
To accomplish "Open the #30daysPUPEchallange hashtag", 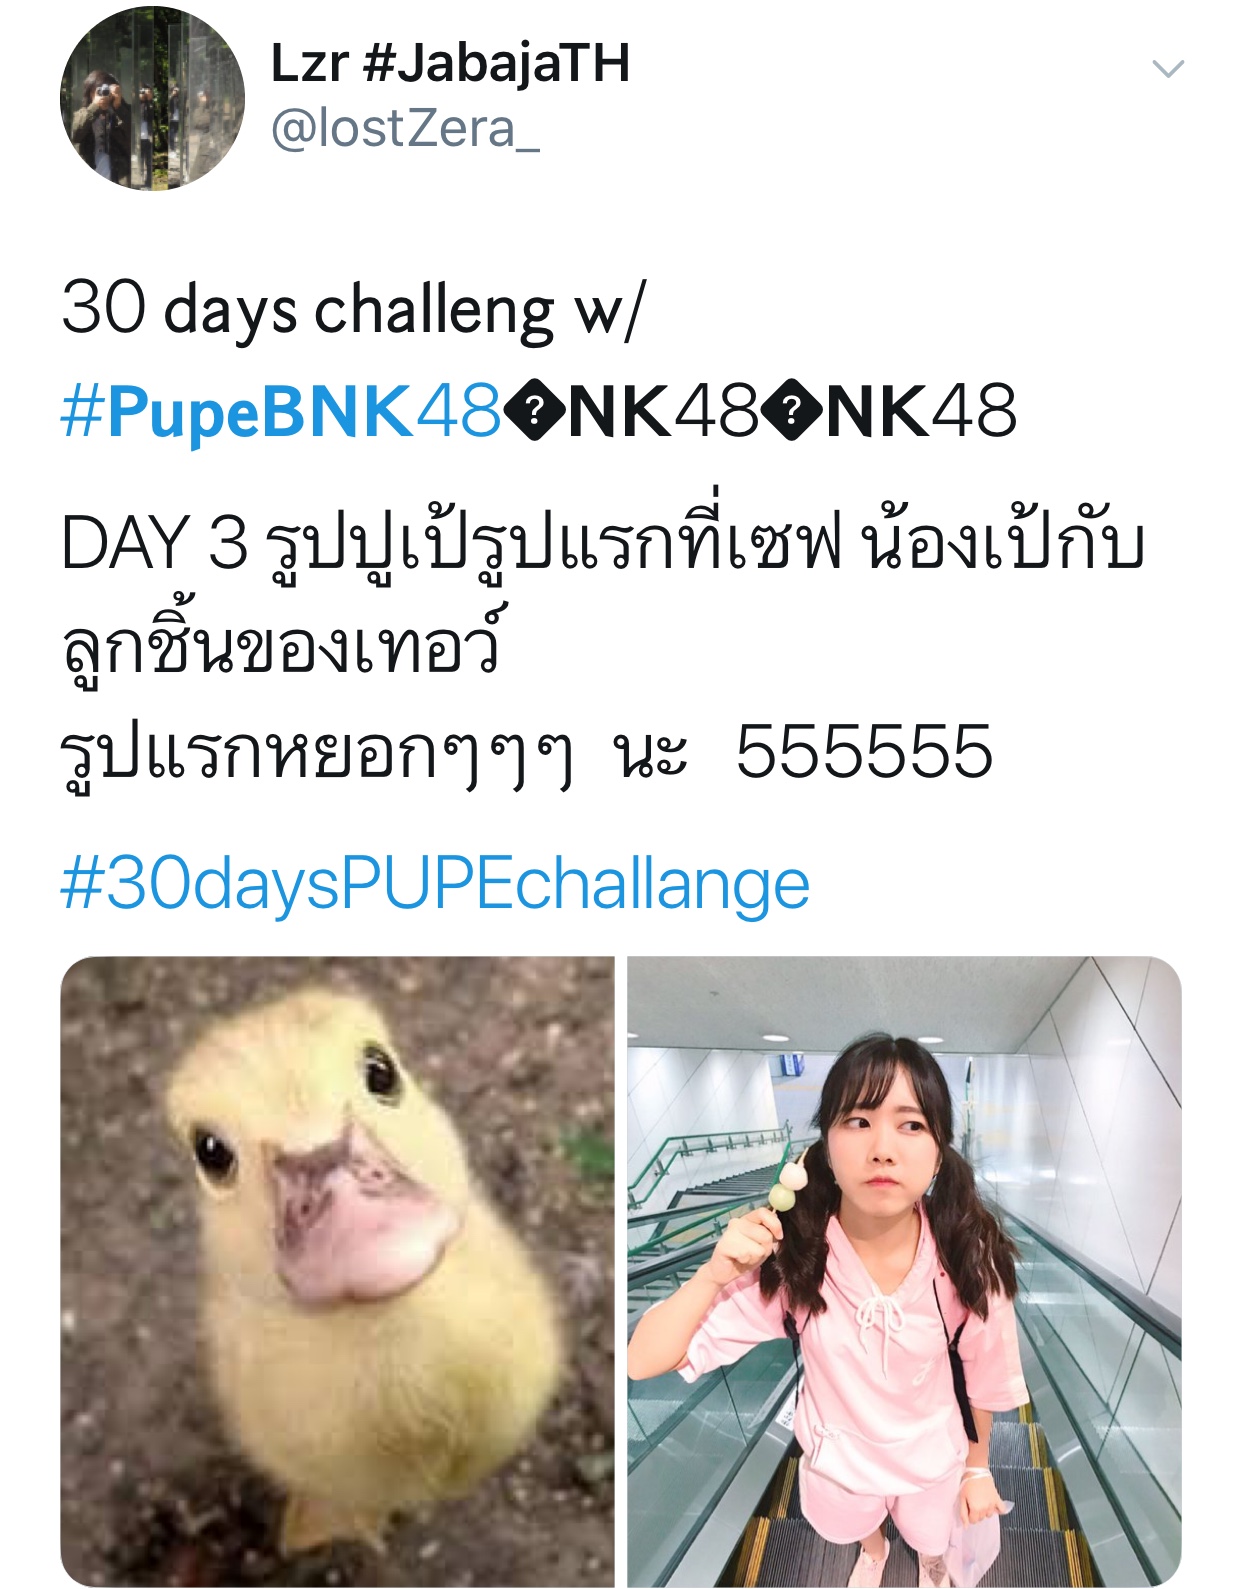I will [435, 885].
